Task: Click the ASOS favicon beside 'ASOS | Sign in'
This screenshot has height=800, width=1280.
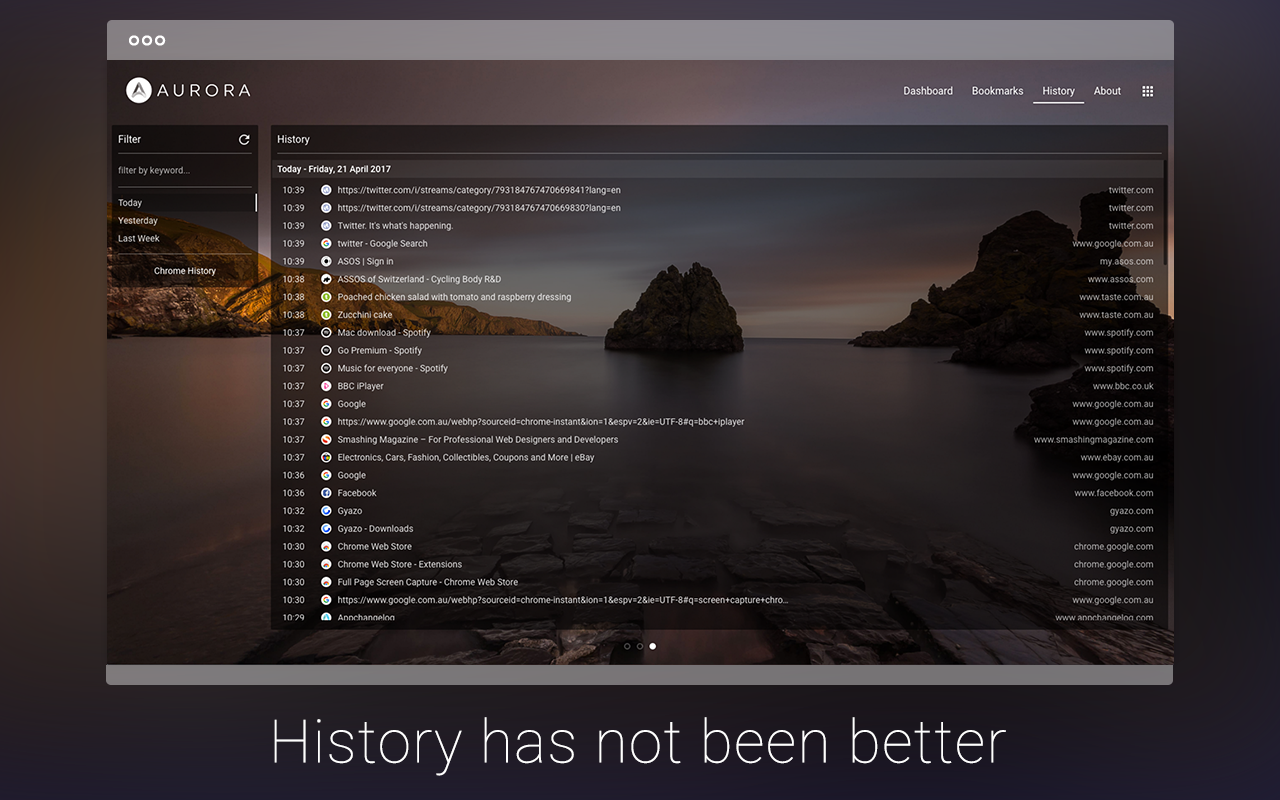Action: click(x=325, y=261)
